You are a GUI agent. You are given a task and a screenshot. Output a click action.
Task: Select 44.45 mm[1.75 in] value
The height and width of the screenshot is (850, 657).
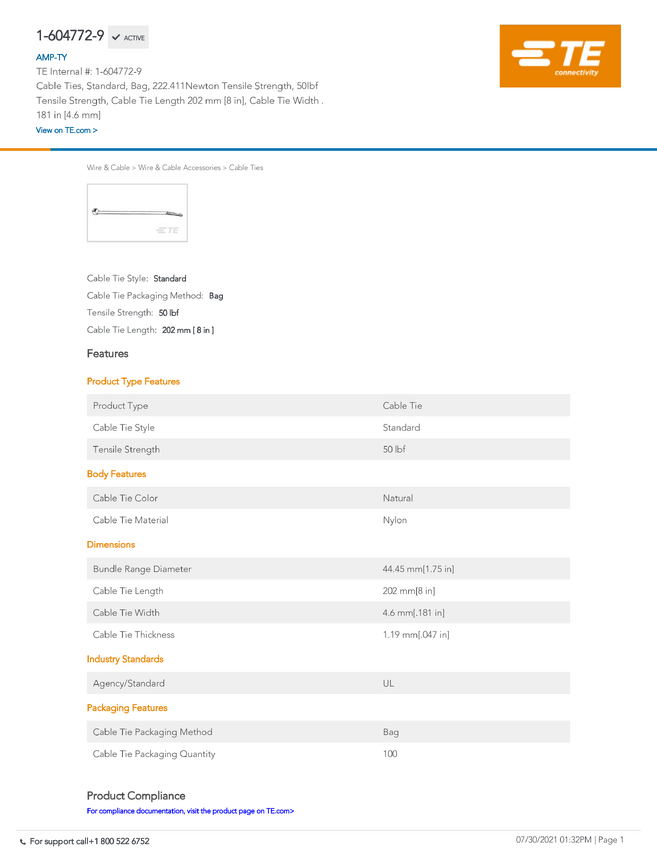pos(418,569)
